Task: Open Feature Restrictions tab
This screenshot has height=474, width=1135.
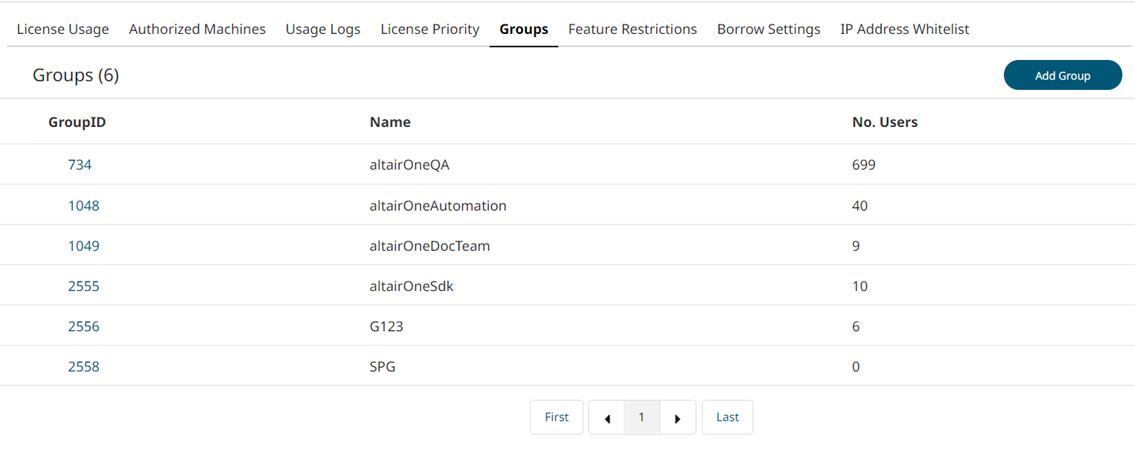Action: click(x=632, y=29)
